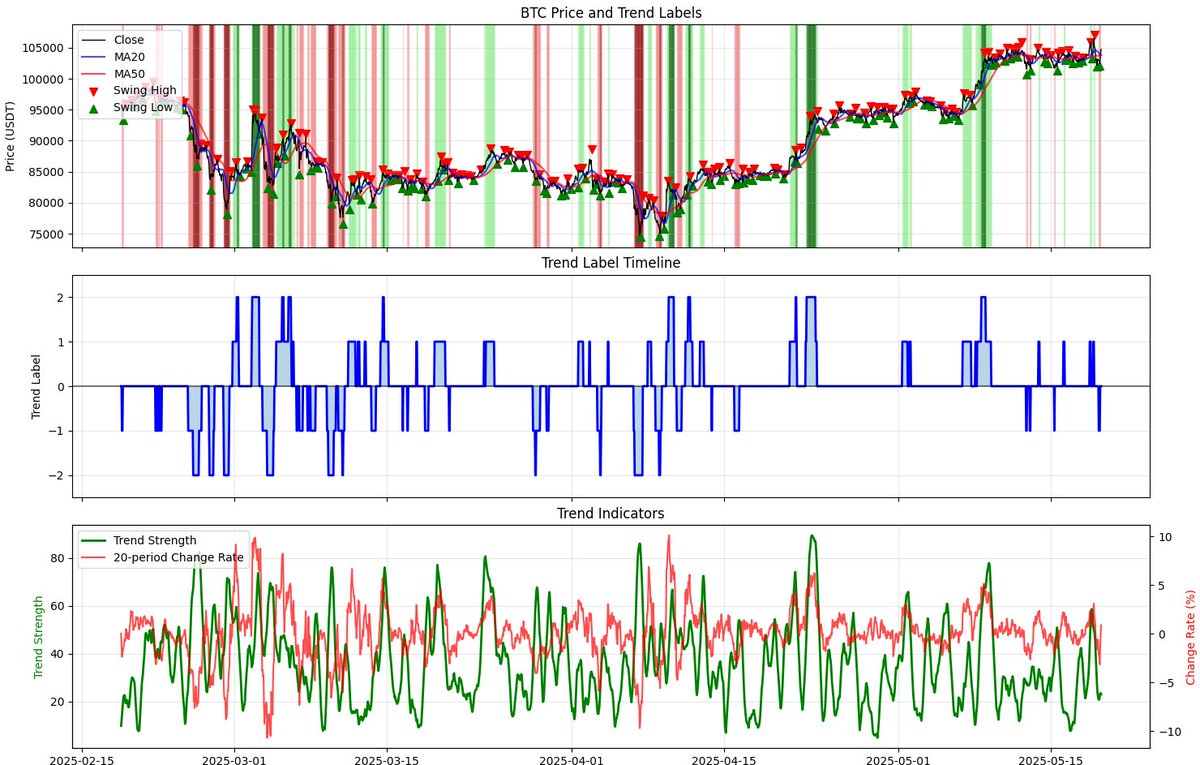Click the red "Change Rate (%)" axis label
Screen dimensions: 1200x765
[x=1191, y=636]
